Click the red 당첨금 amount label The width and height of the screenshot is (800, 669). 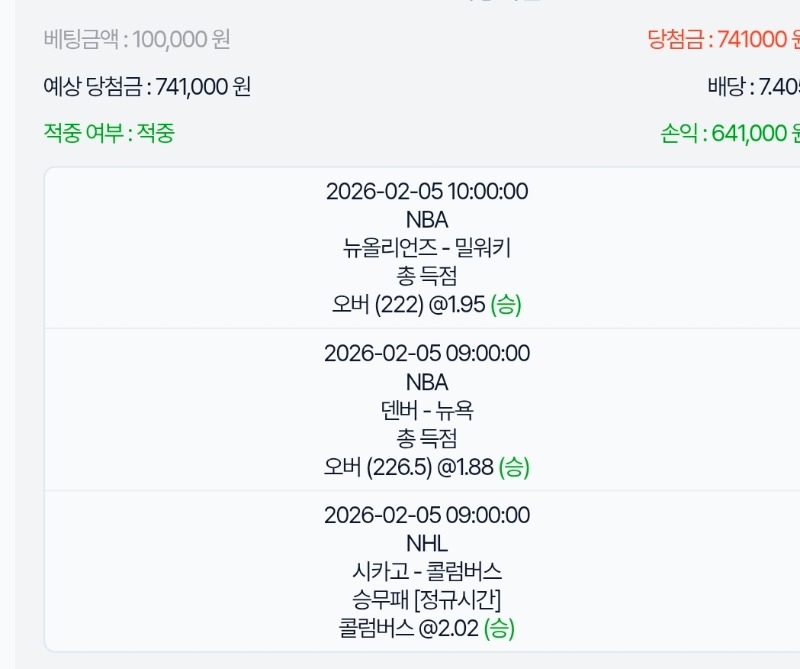coord(724,40)
